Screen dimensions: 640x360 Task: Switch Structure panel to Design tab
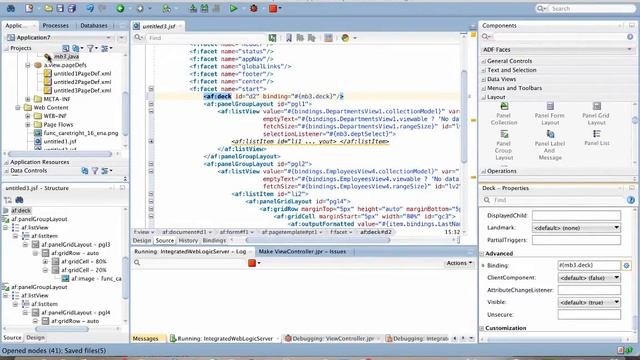36,338
